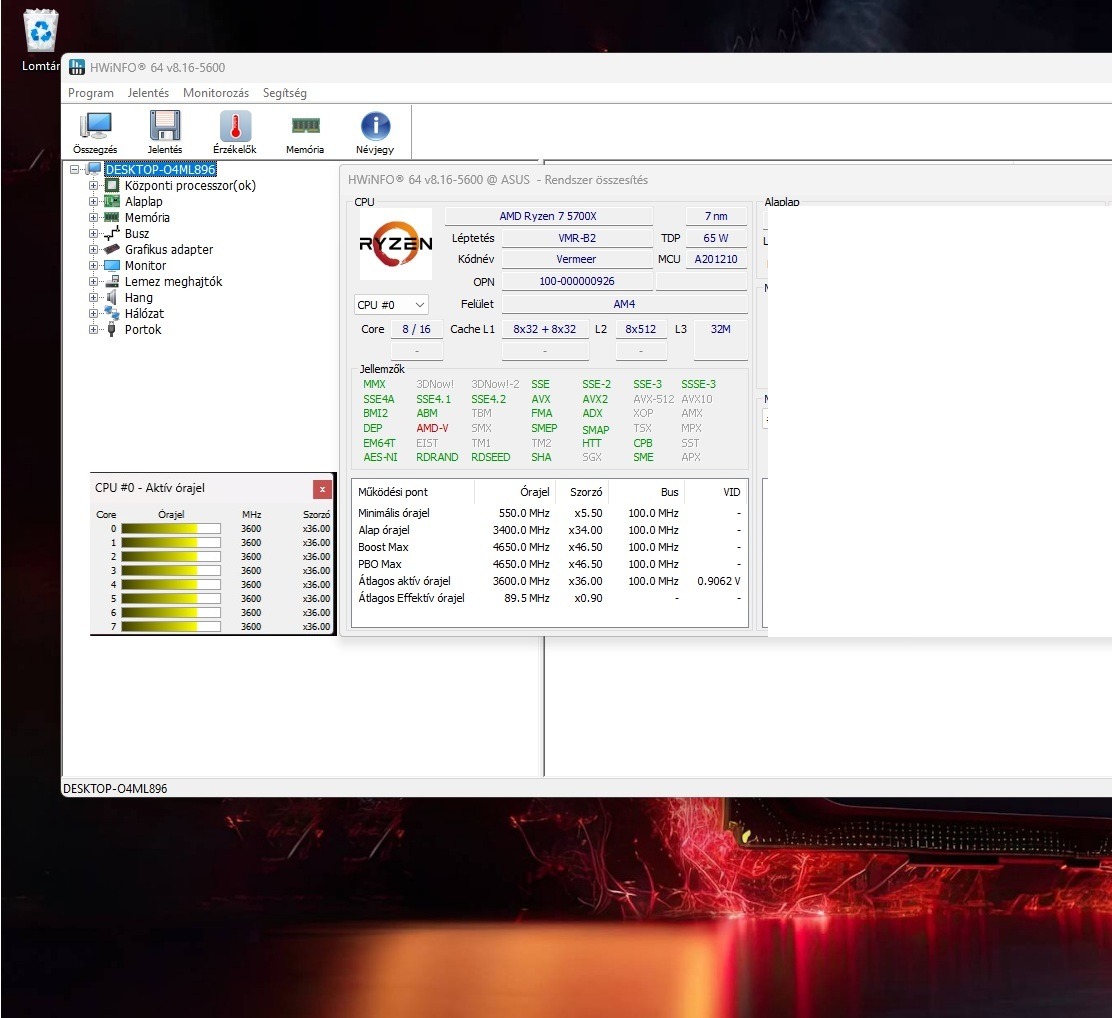The width and height of the screenshot is (1112, 1018).
Task: Click the Monitor tree node icon
Action: tap(111, 265)
